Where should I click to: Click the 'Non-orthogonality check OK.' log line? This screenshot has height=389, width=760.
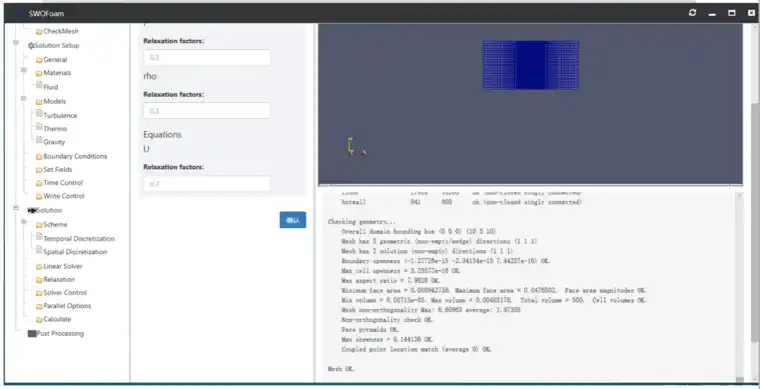(387, 320)
